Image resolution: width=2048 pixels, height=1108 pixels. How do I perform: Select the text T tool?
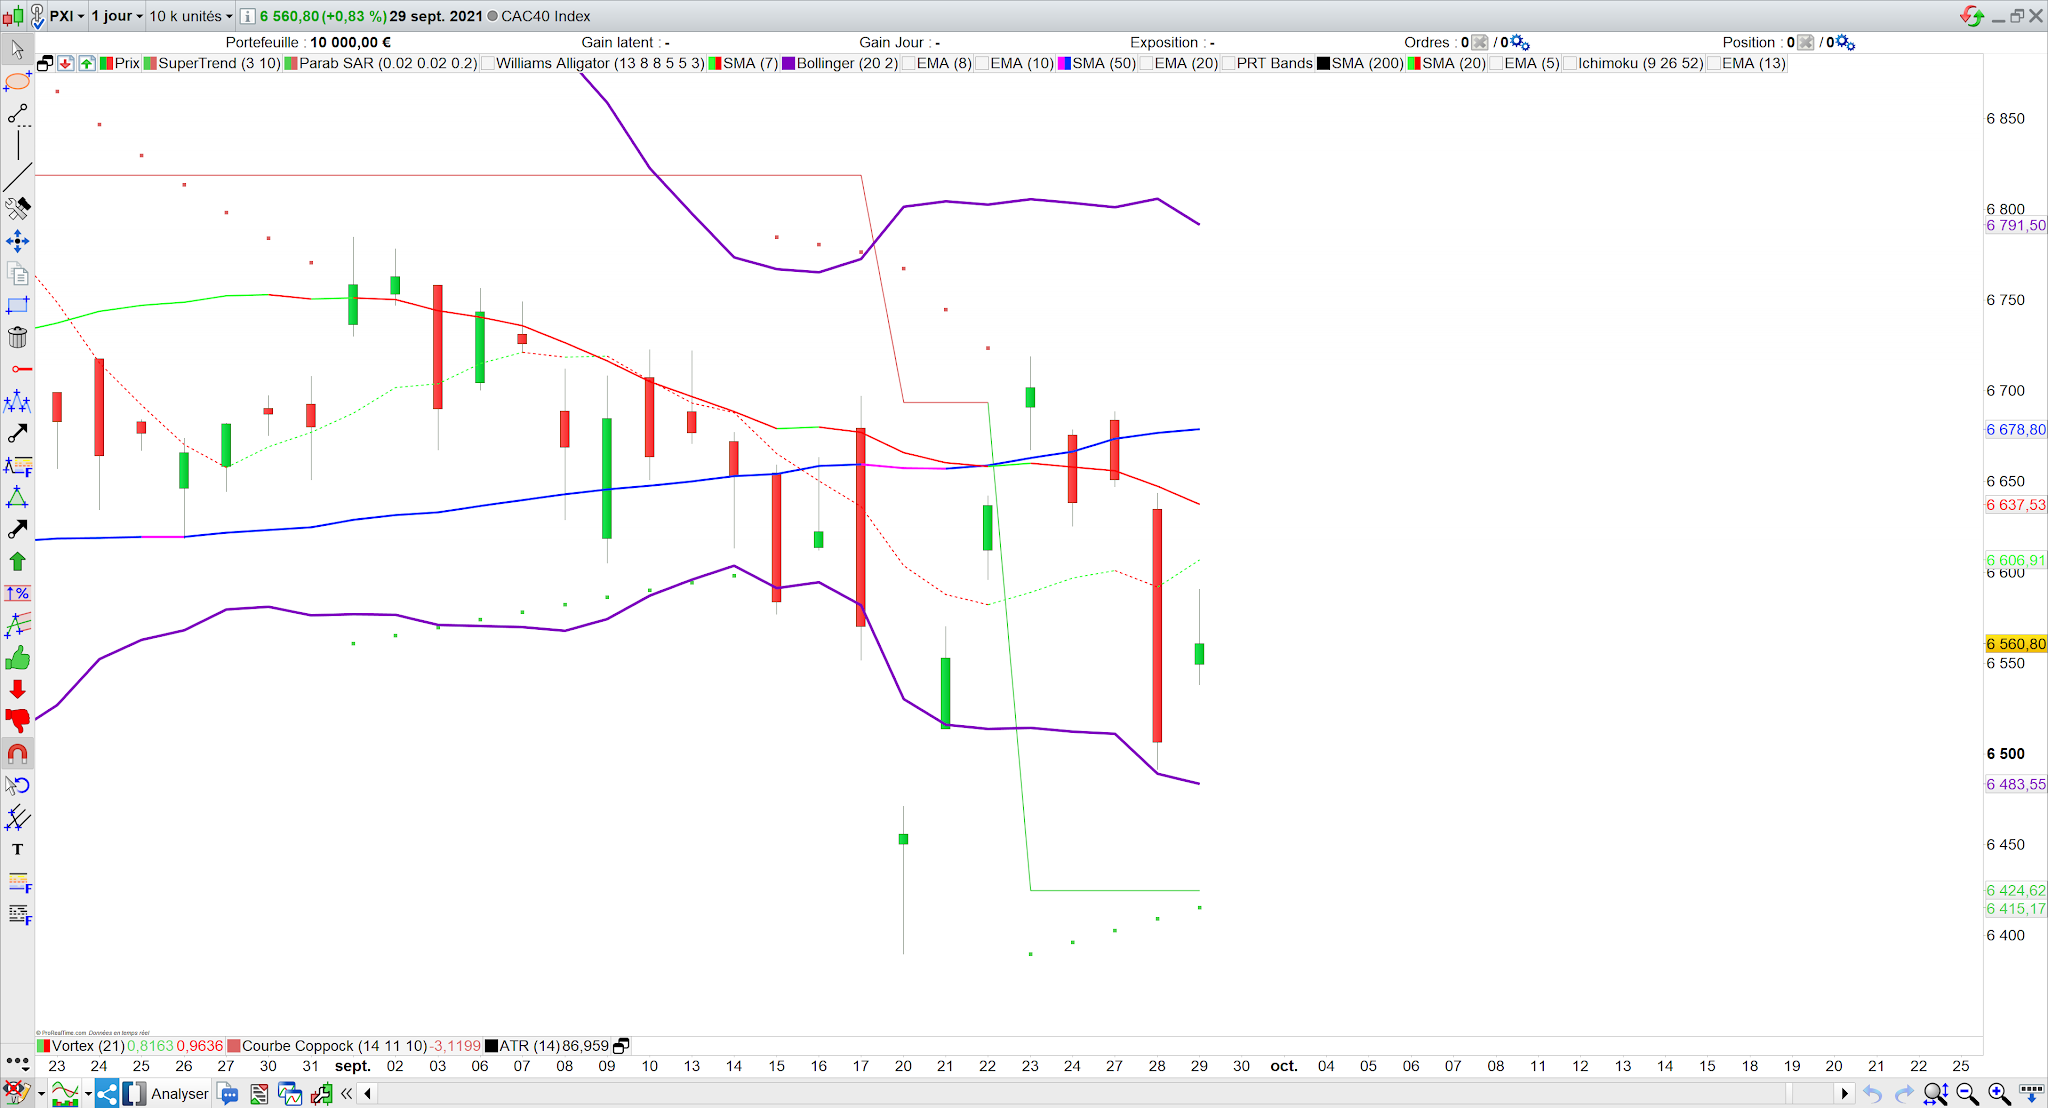(17, 849)
